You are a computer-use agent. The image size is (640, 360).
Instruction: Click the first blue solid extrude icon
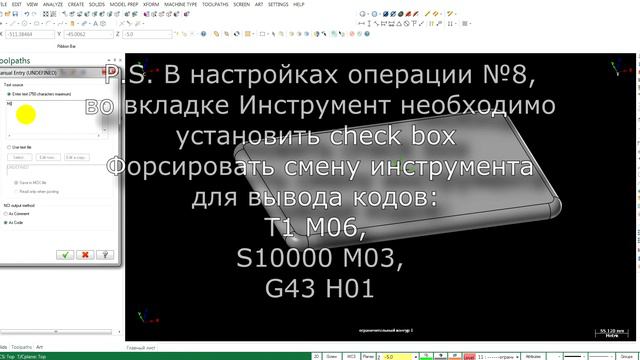pos(385,14)
